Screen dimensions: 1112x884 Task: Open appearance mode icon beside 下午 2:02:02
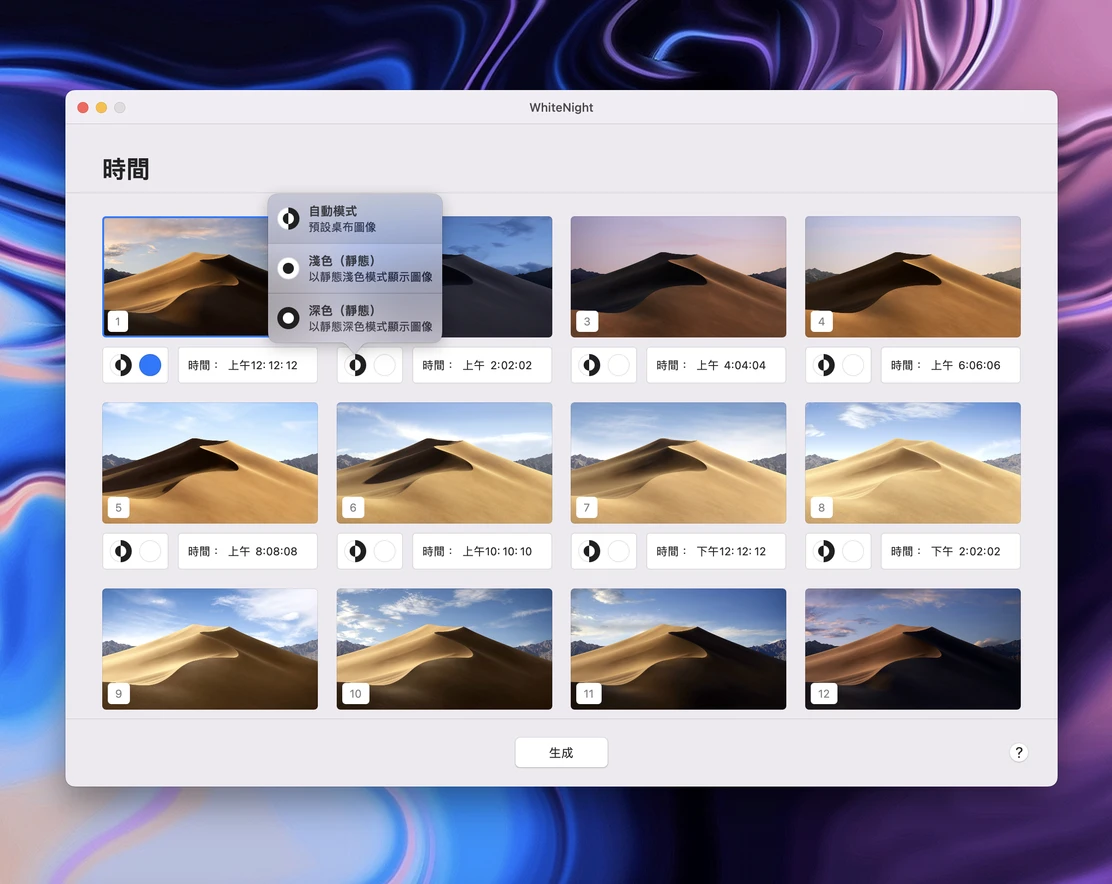click(x=825, y=551)
